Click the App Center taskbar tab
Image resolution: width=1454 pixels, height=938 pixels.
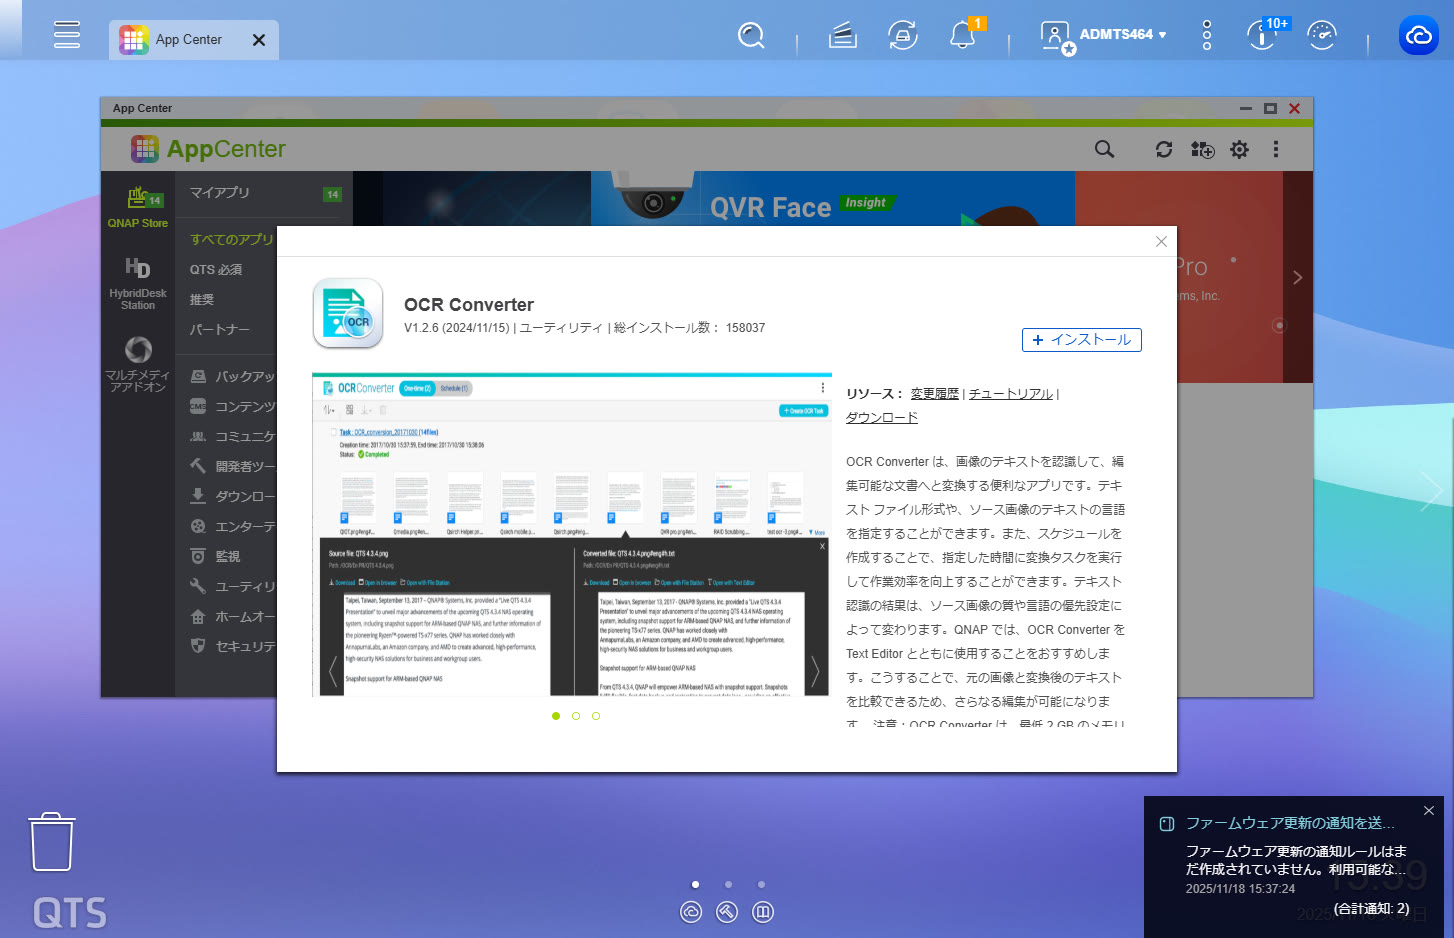point(189,40)
